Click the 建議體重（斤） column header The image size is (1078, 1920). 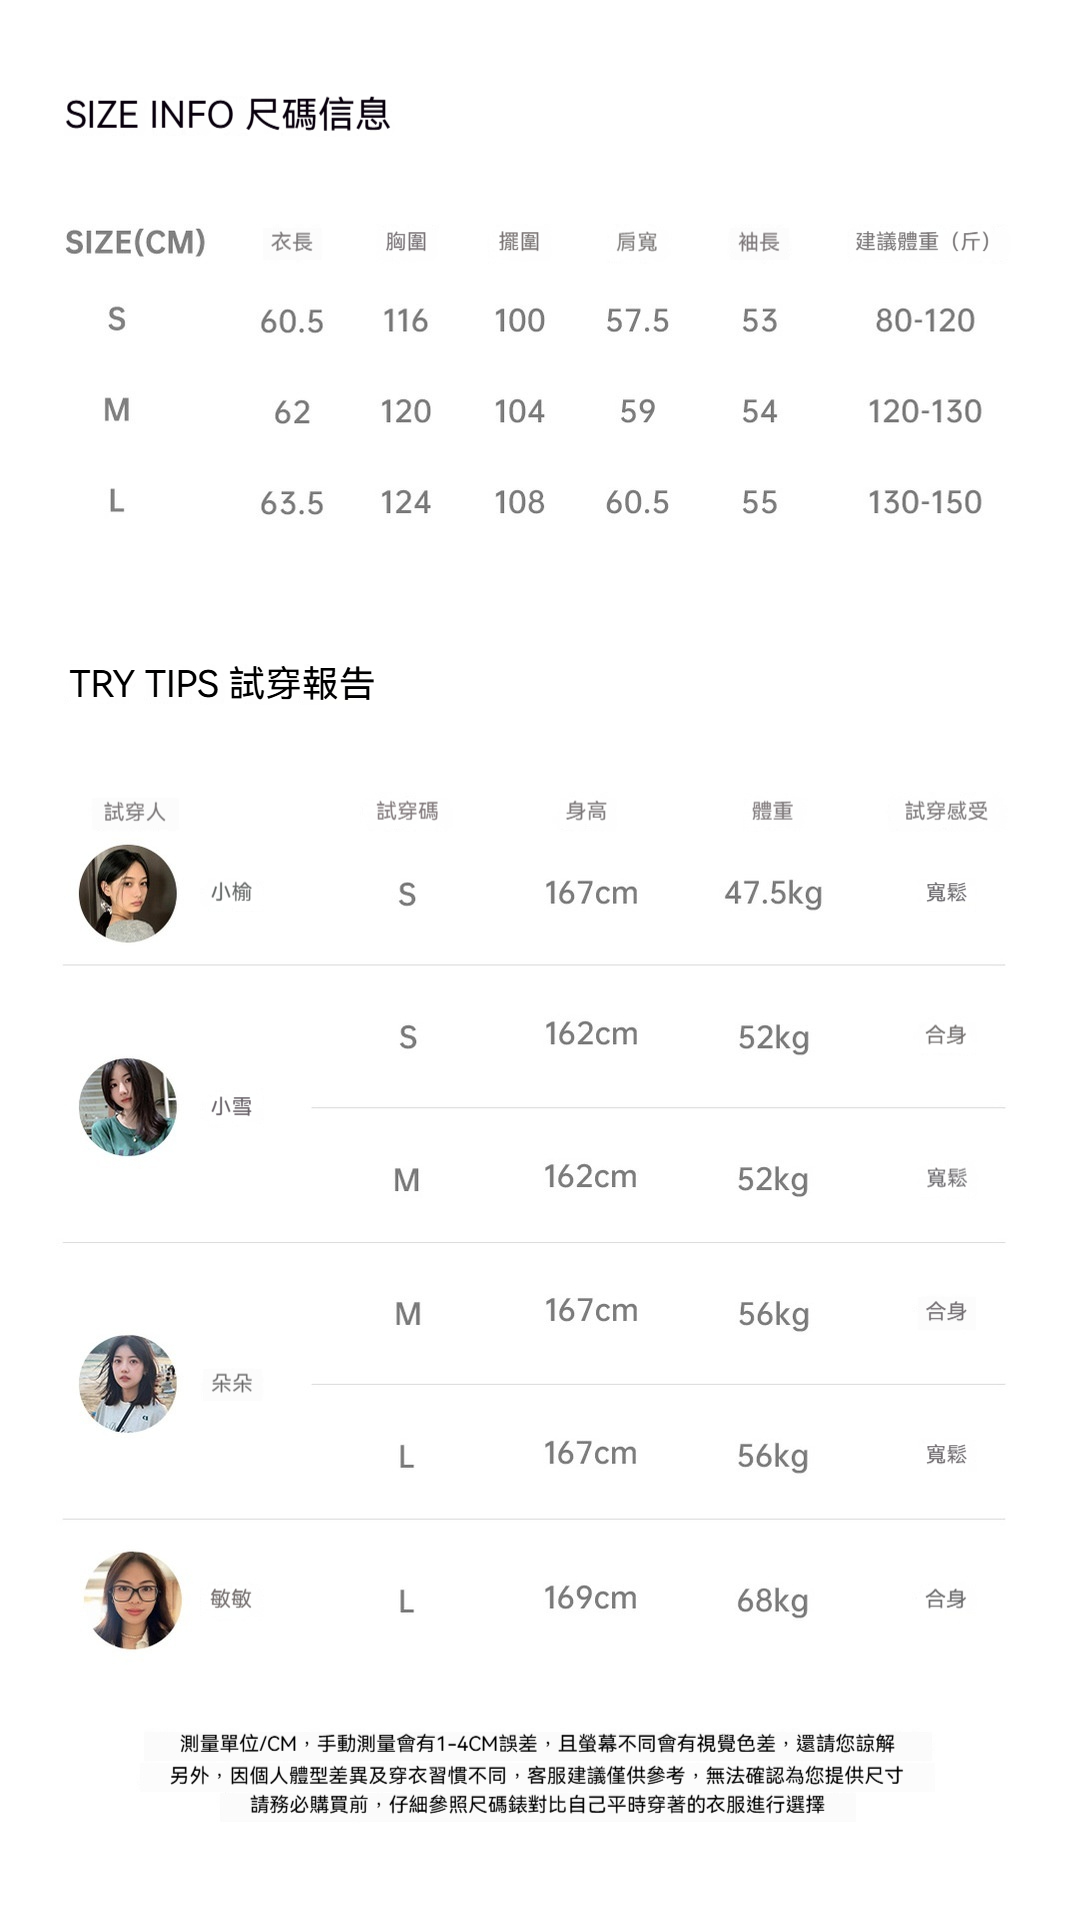click(x=924, y=242)
